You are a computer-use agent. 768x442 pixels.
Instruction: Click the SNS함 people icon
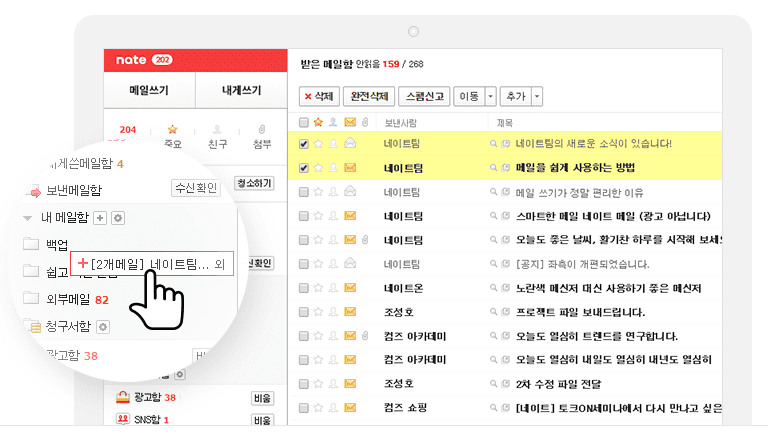[123, 419]
